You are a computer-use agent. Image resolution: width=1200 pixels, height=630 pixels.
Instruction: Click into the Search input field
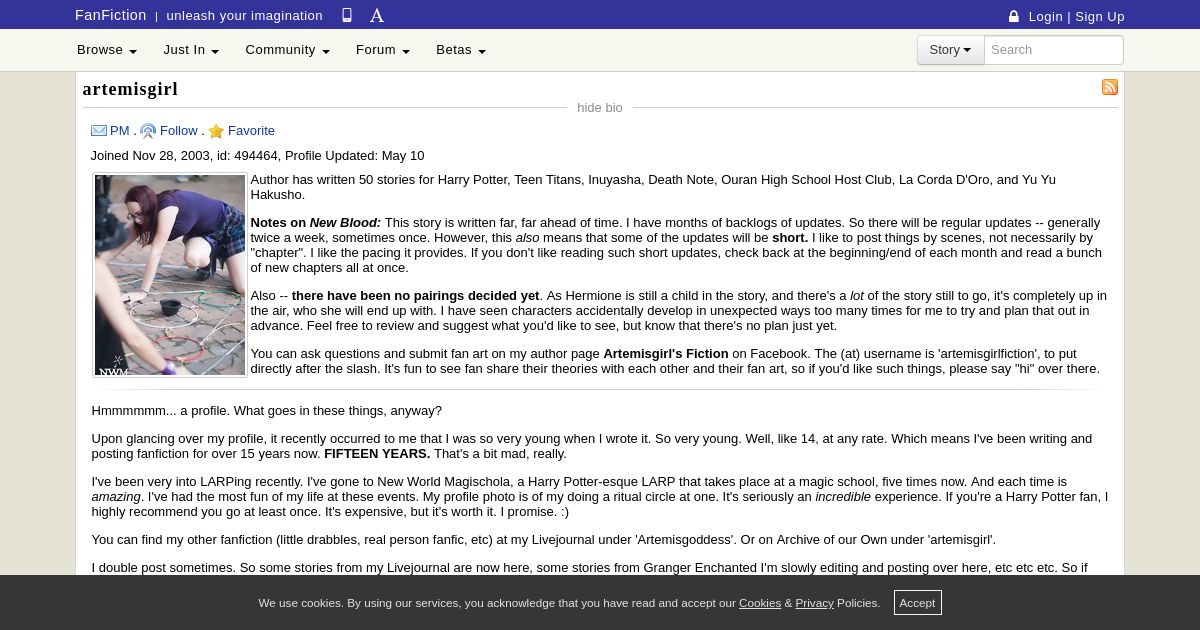pos(1054,50)
